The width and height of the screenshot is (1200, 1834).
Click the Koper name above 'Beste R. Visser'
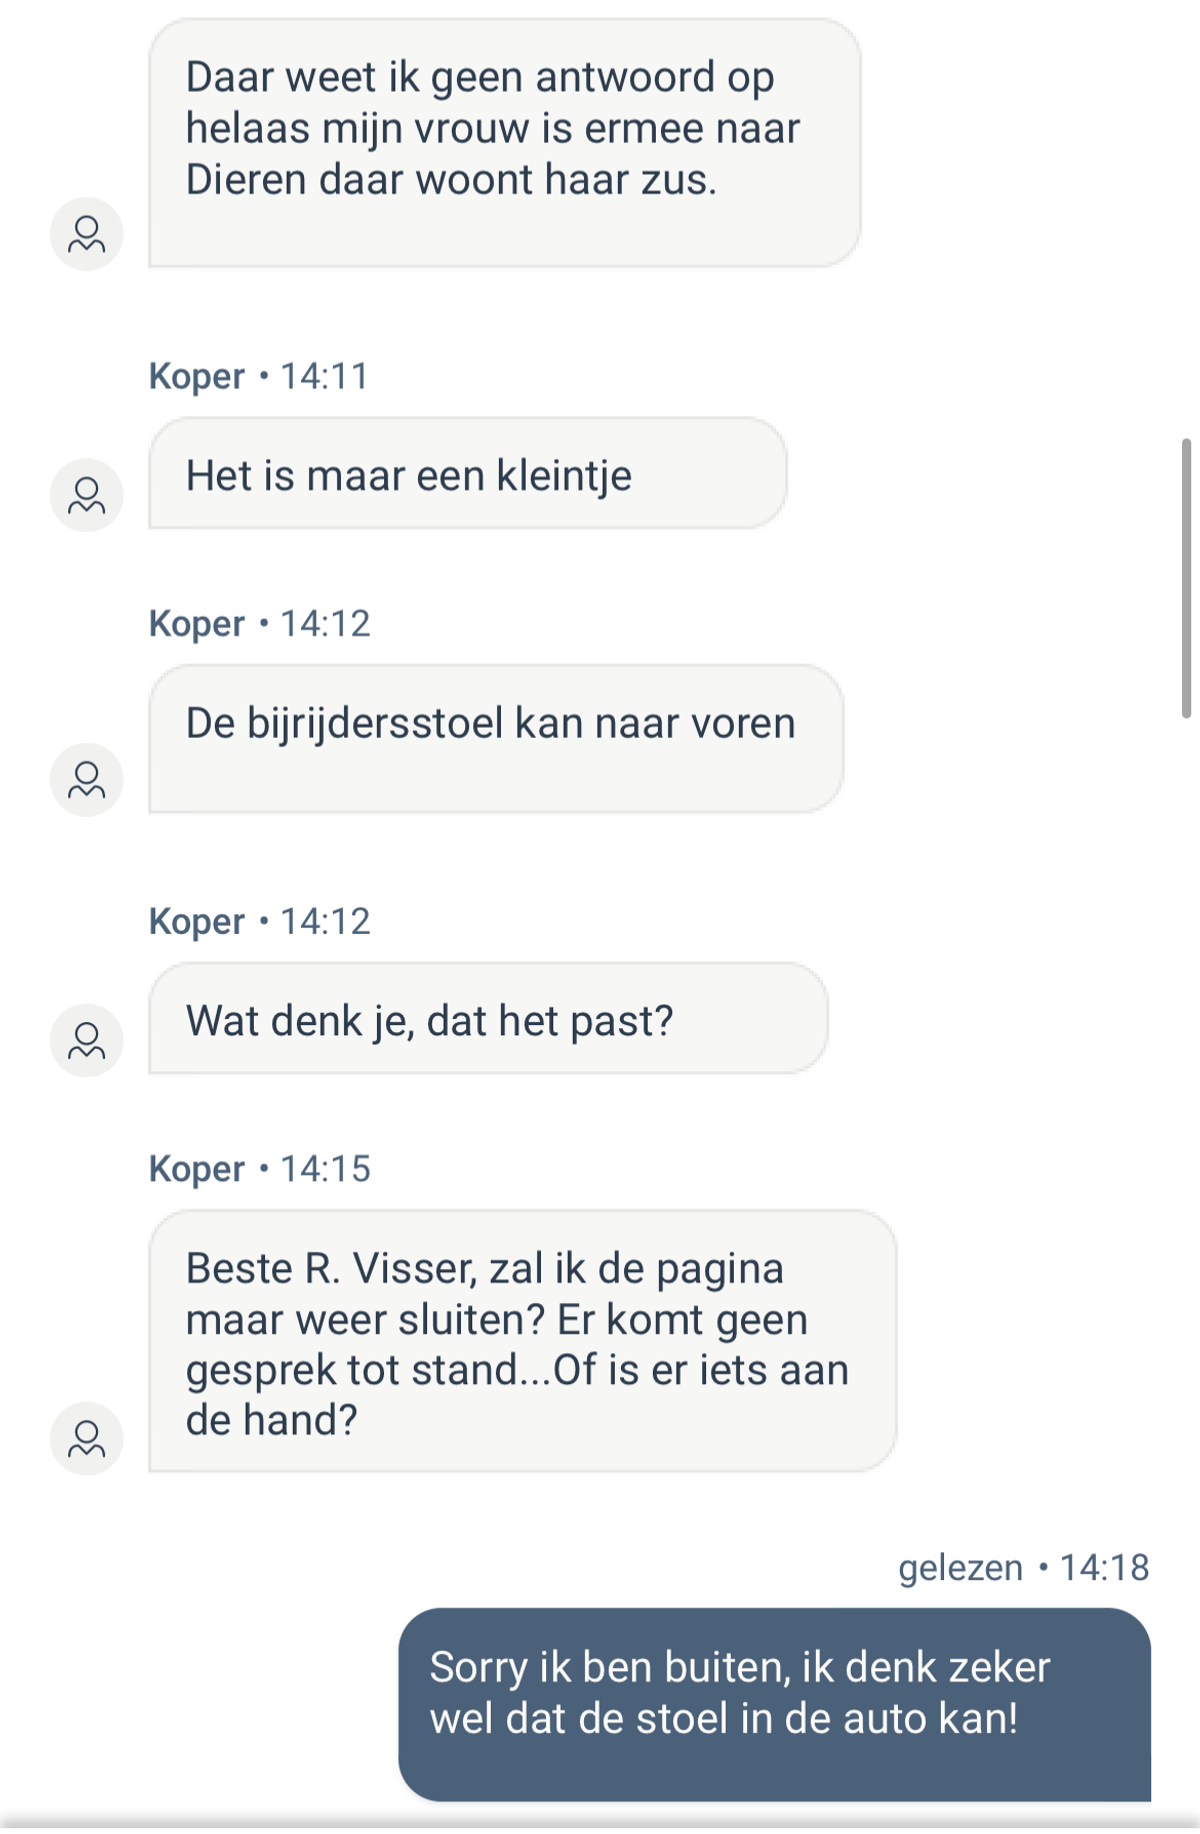pos(197,1169)
